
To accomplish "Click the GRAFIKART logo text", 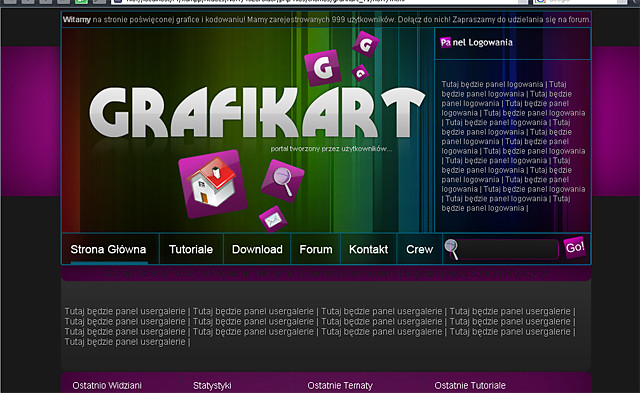I will (257, 112).
